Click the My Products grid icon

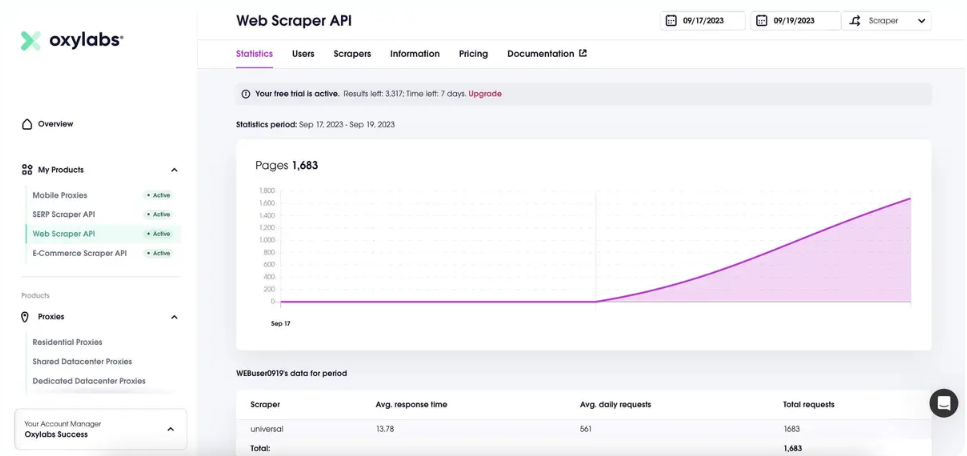pos(27,170)
